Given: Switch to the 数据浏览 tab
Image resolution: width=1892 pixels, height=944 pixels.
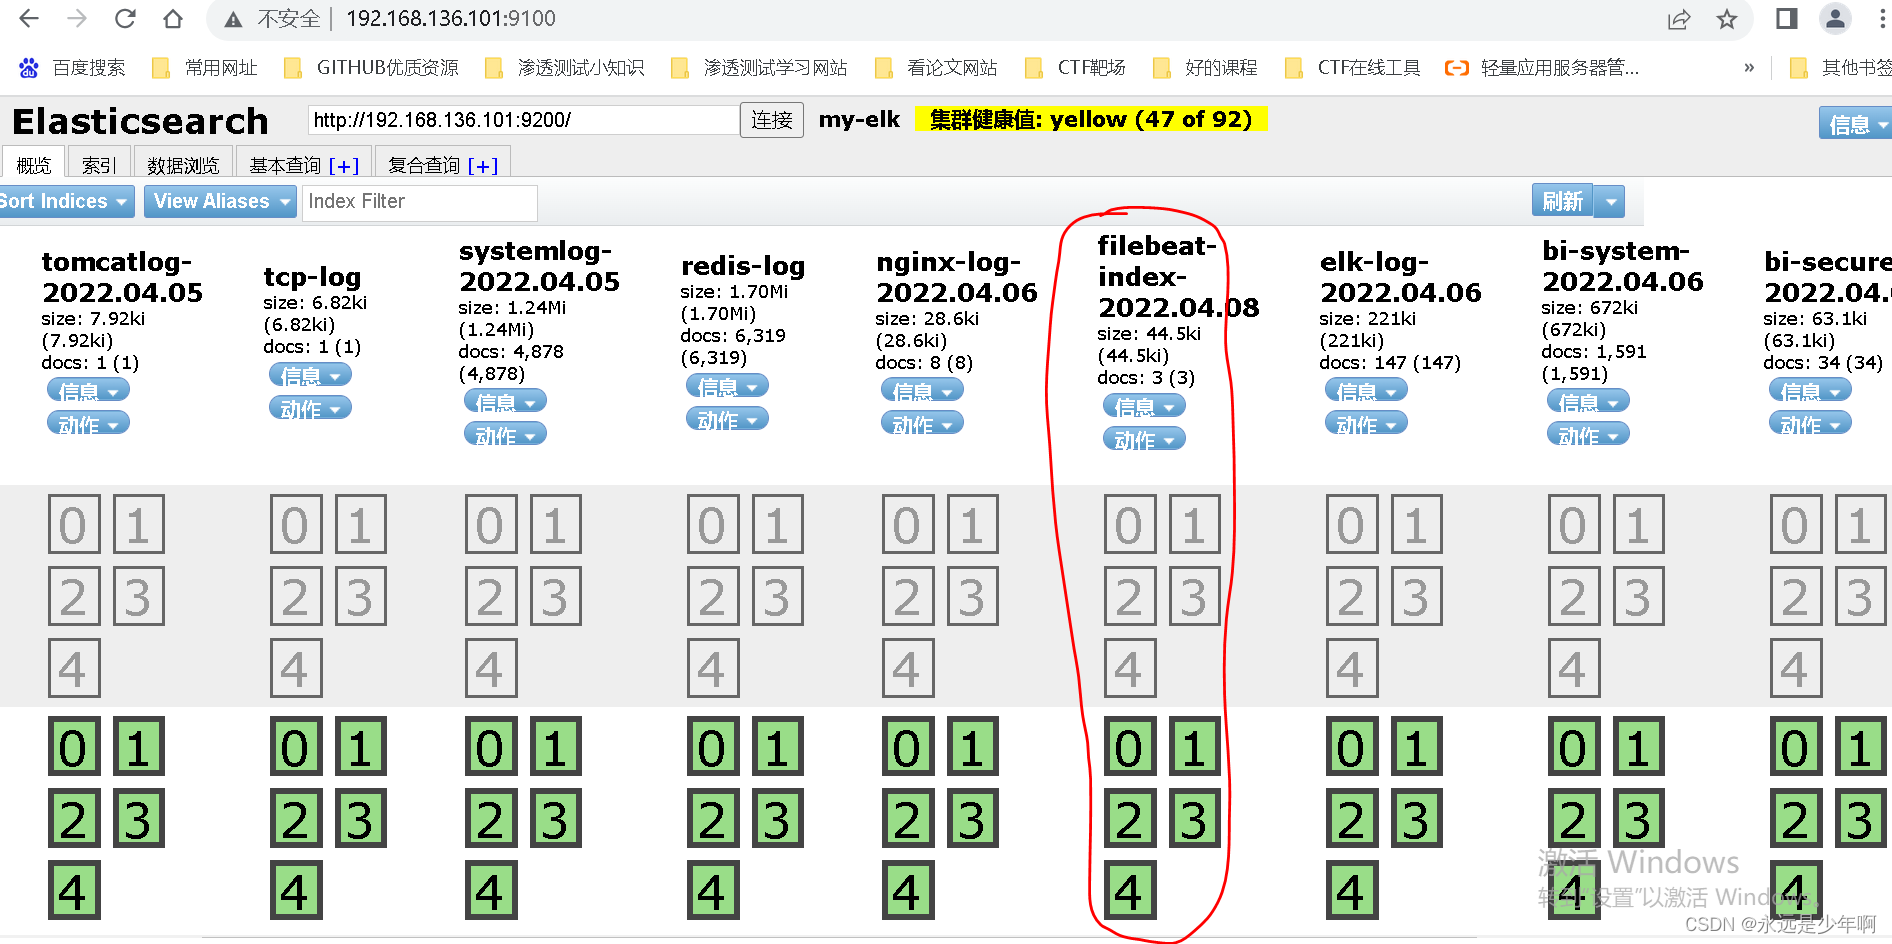Looking at the screenshot, I should pyautogui.click(x=183, y=165).
